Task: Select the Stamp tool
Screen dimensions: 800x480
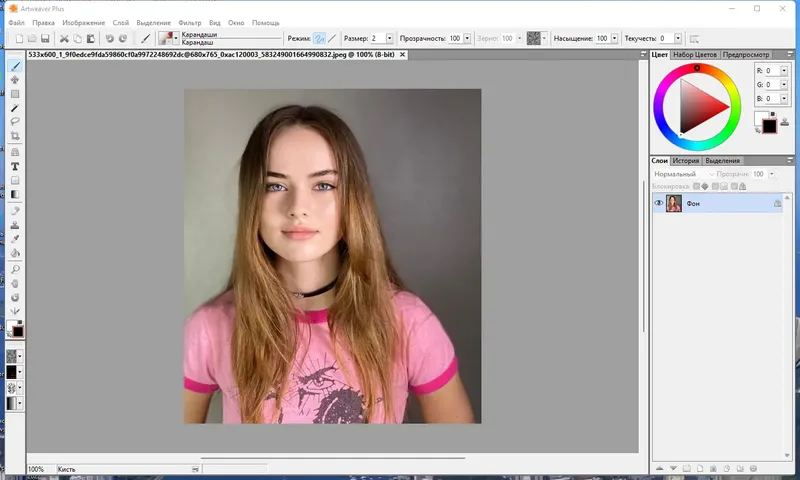Action: 15,225
